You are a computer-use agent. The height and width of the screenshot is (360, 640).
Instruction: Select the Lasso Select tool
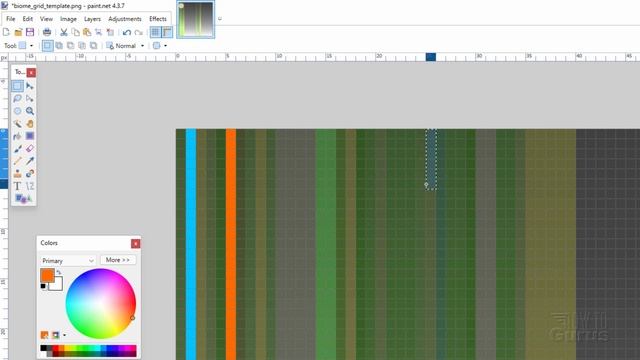click(x=17, y=98)
